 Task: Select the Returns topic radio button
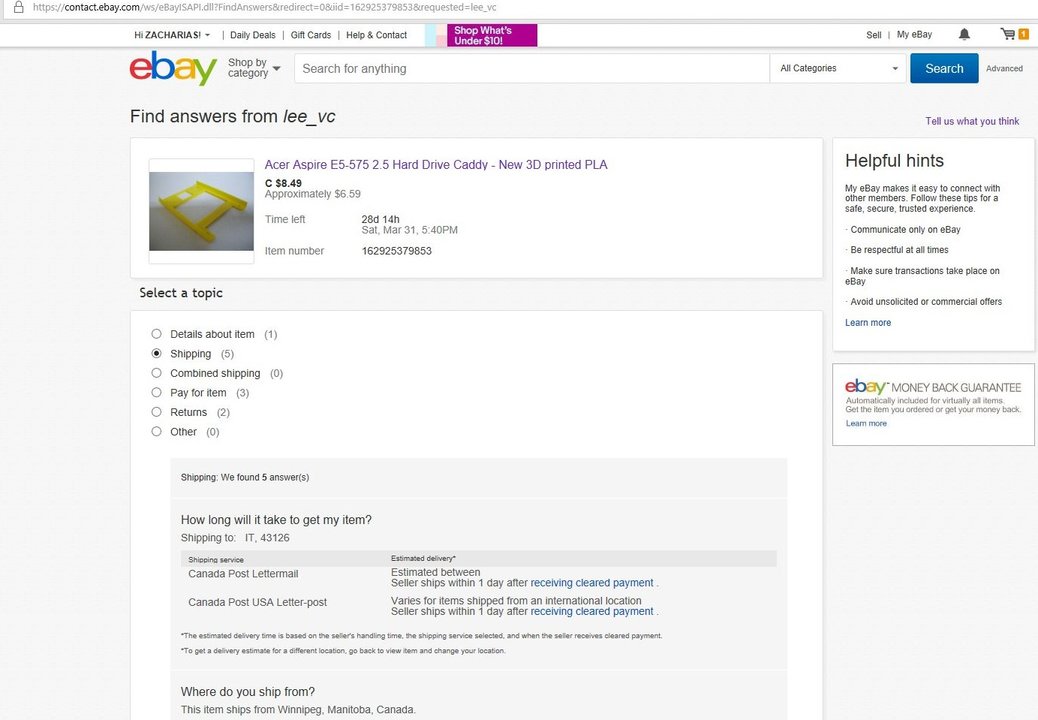(156, 412)
